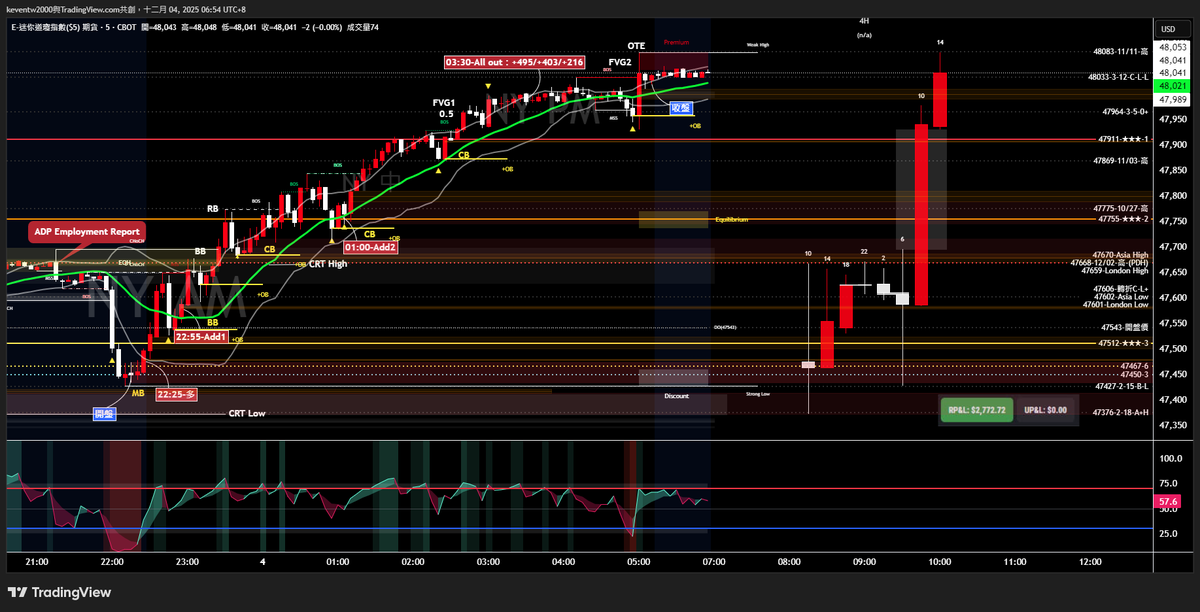1200x612 pixels.
Task: Click the Weak High label
Action: tap(758, 45)
